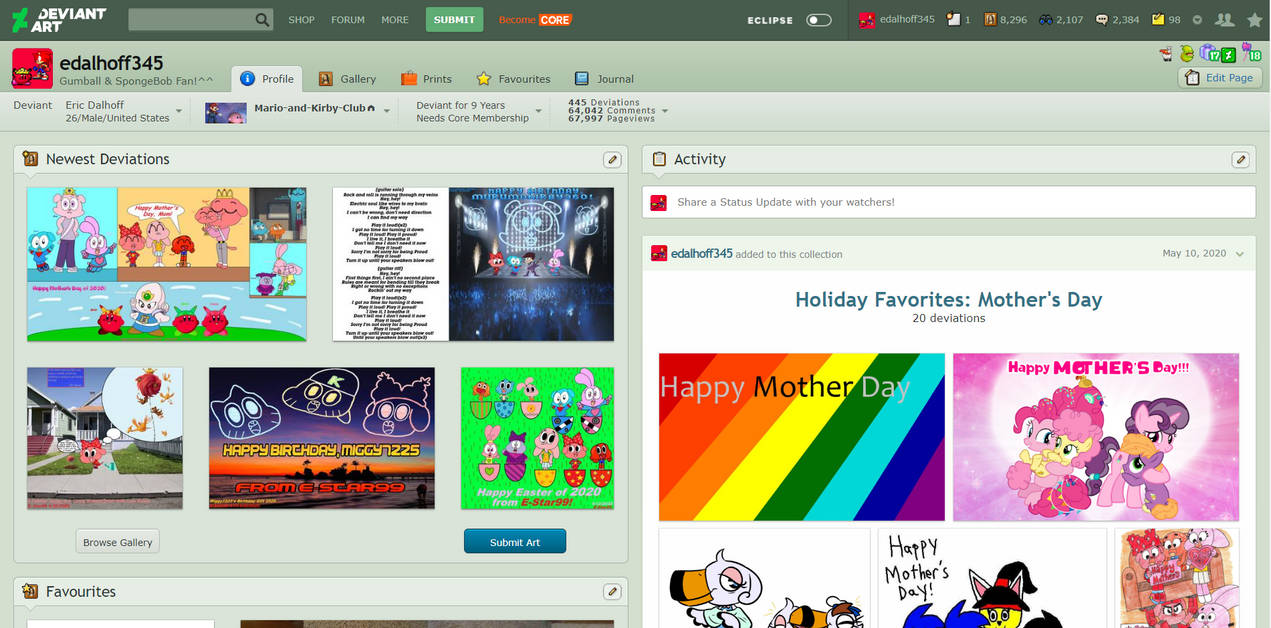
Task: Click the Submit Art button
Action: click(x=515, y=542)
